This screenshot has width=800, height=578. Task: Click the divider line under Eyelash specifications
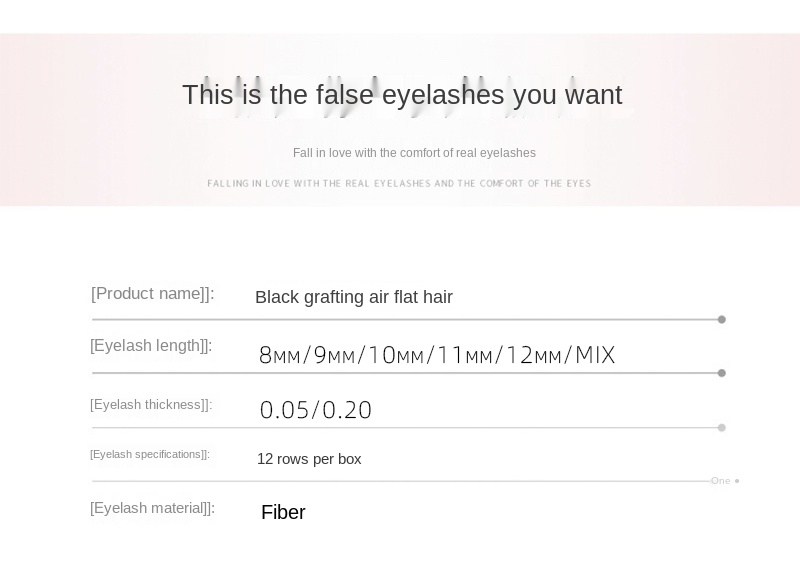point(401,481)
